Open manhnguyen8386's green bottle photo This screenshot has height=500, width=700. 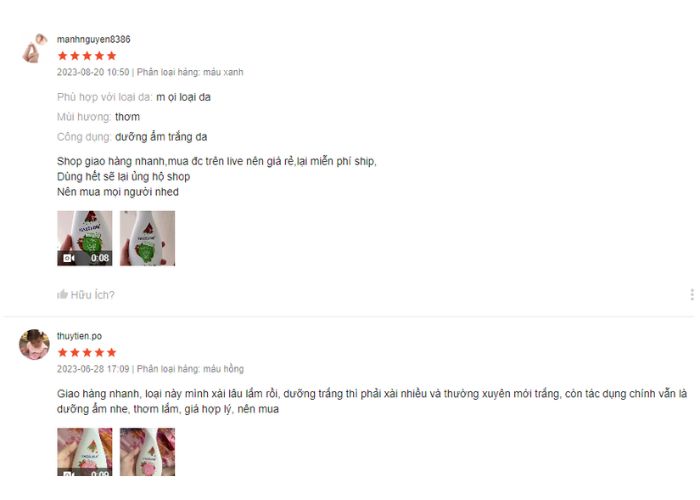(x=147, y=238)
